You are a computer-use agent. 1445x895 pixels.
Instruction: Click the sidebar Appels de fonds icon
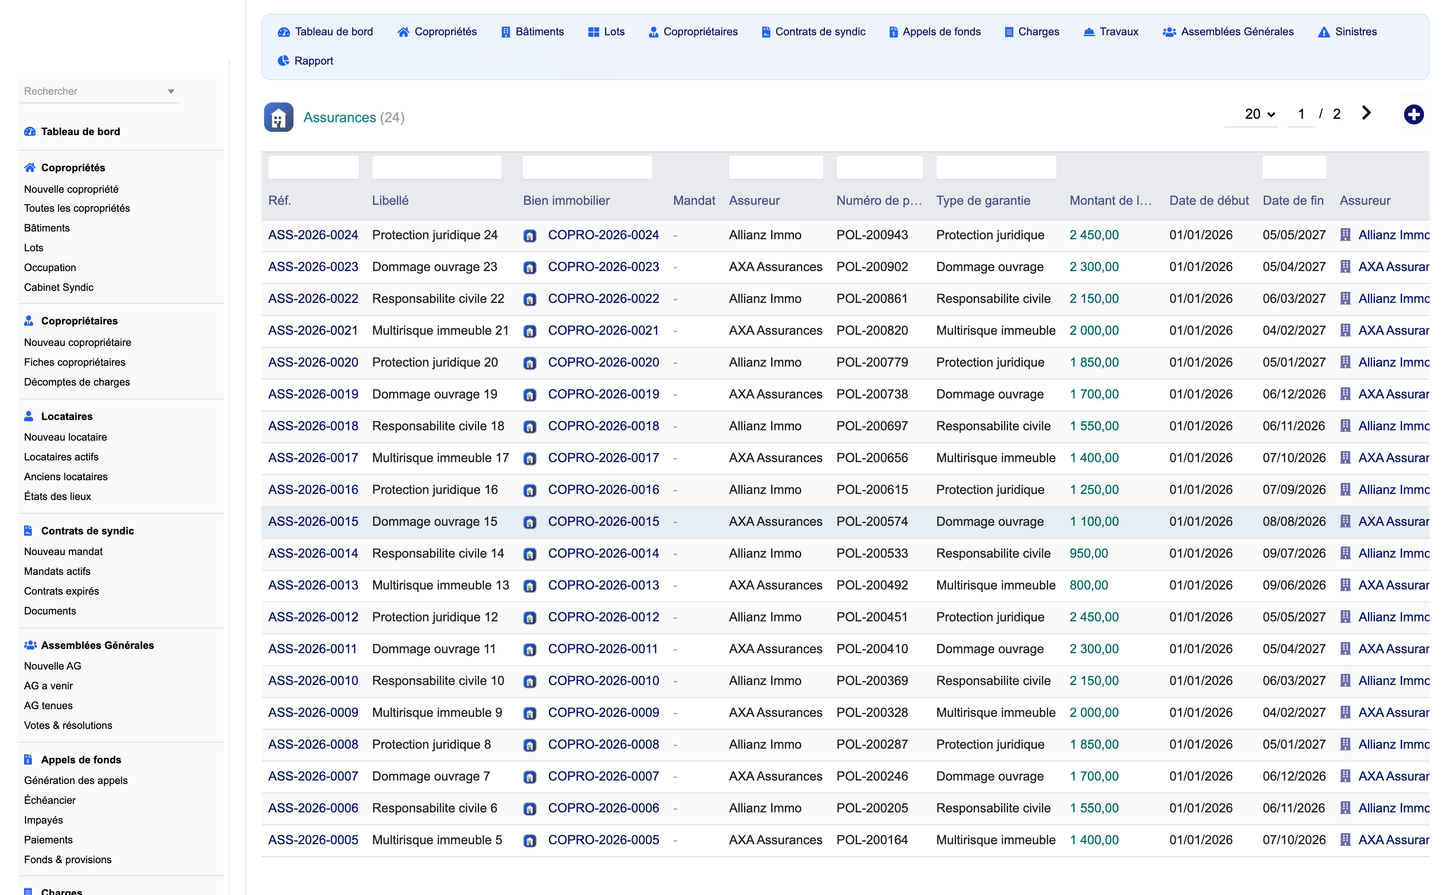(x=29, y=760)
